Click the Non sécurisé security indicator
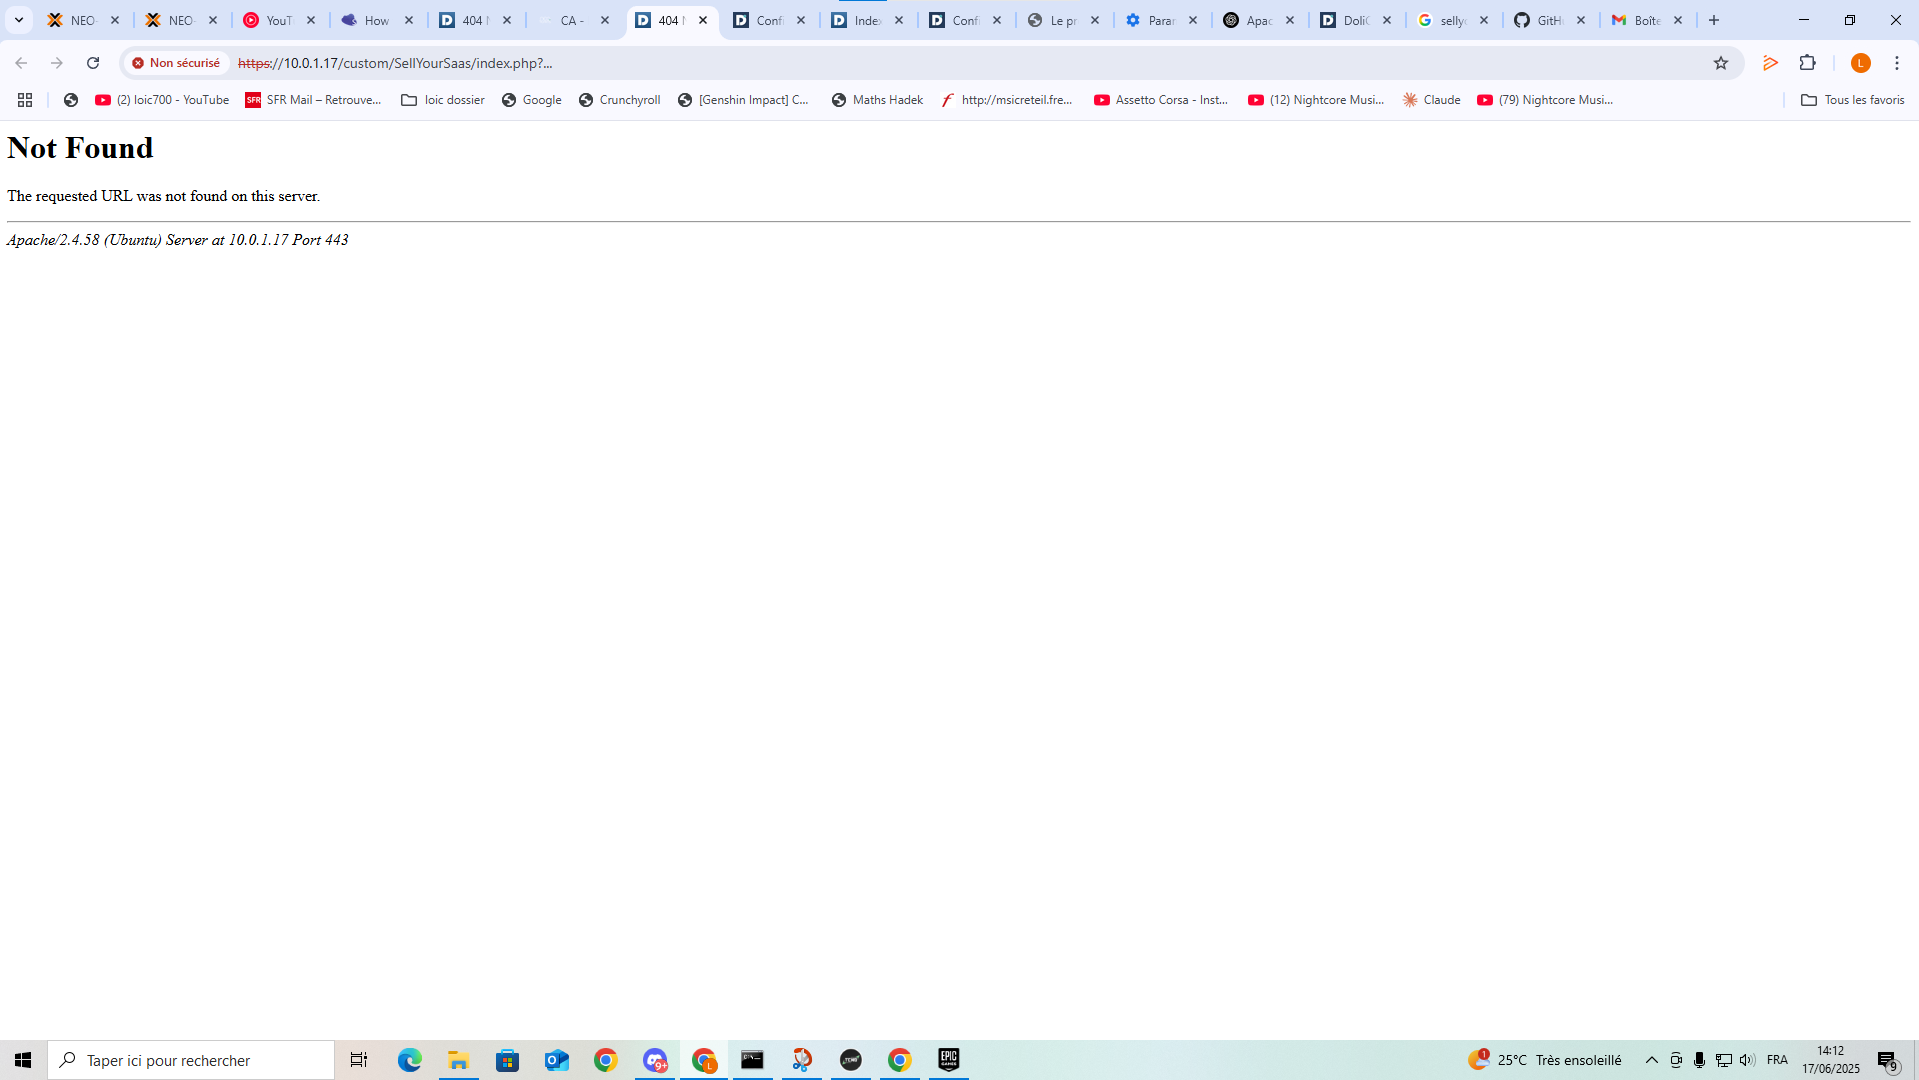This screenshot has width=1919, height=1080. point(176,63)
